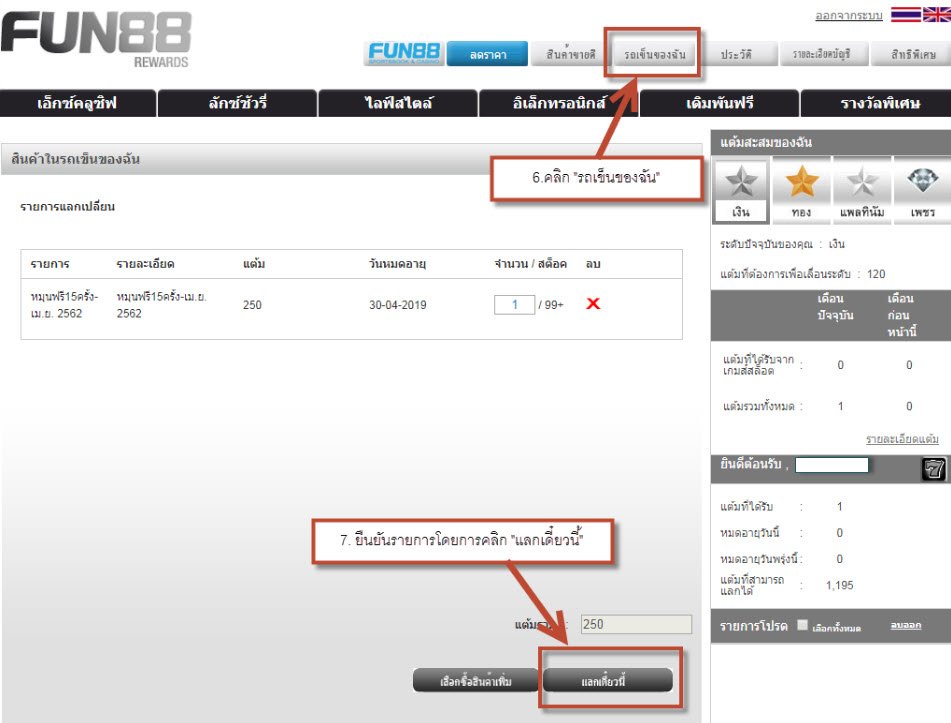Select the ไลฟ์สไตล์ category menu
The image size is (951, 723).
398,104
